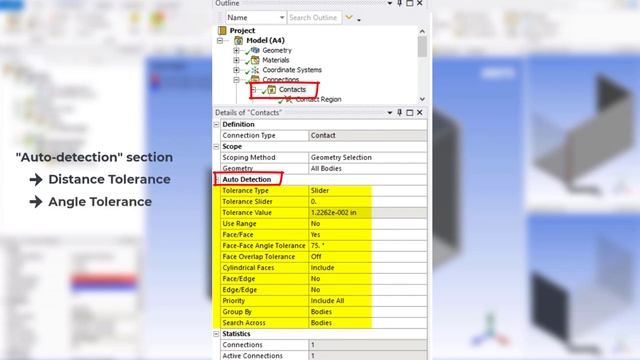Click the "Cylindrical Faces" property label
The image size is (640, 360).
[x=248, y=268]
